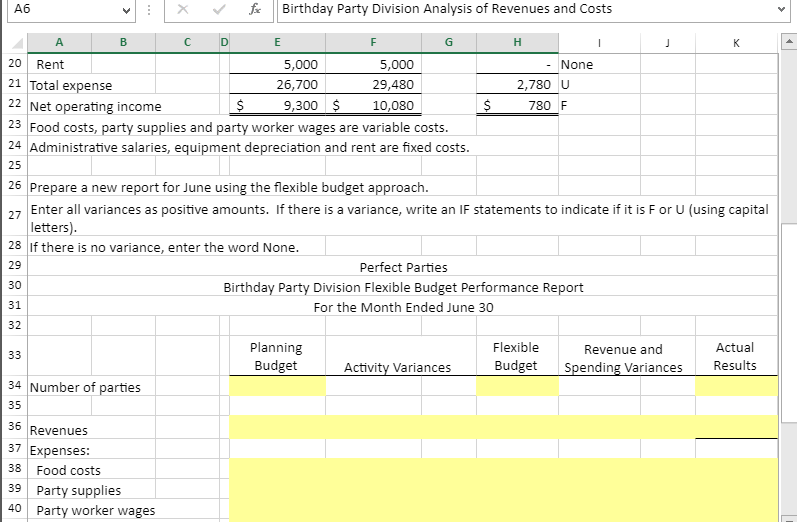Select row 36 header

(15, 427)
